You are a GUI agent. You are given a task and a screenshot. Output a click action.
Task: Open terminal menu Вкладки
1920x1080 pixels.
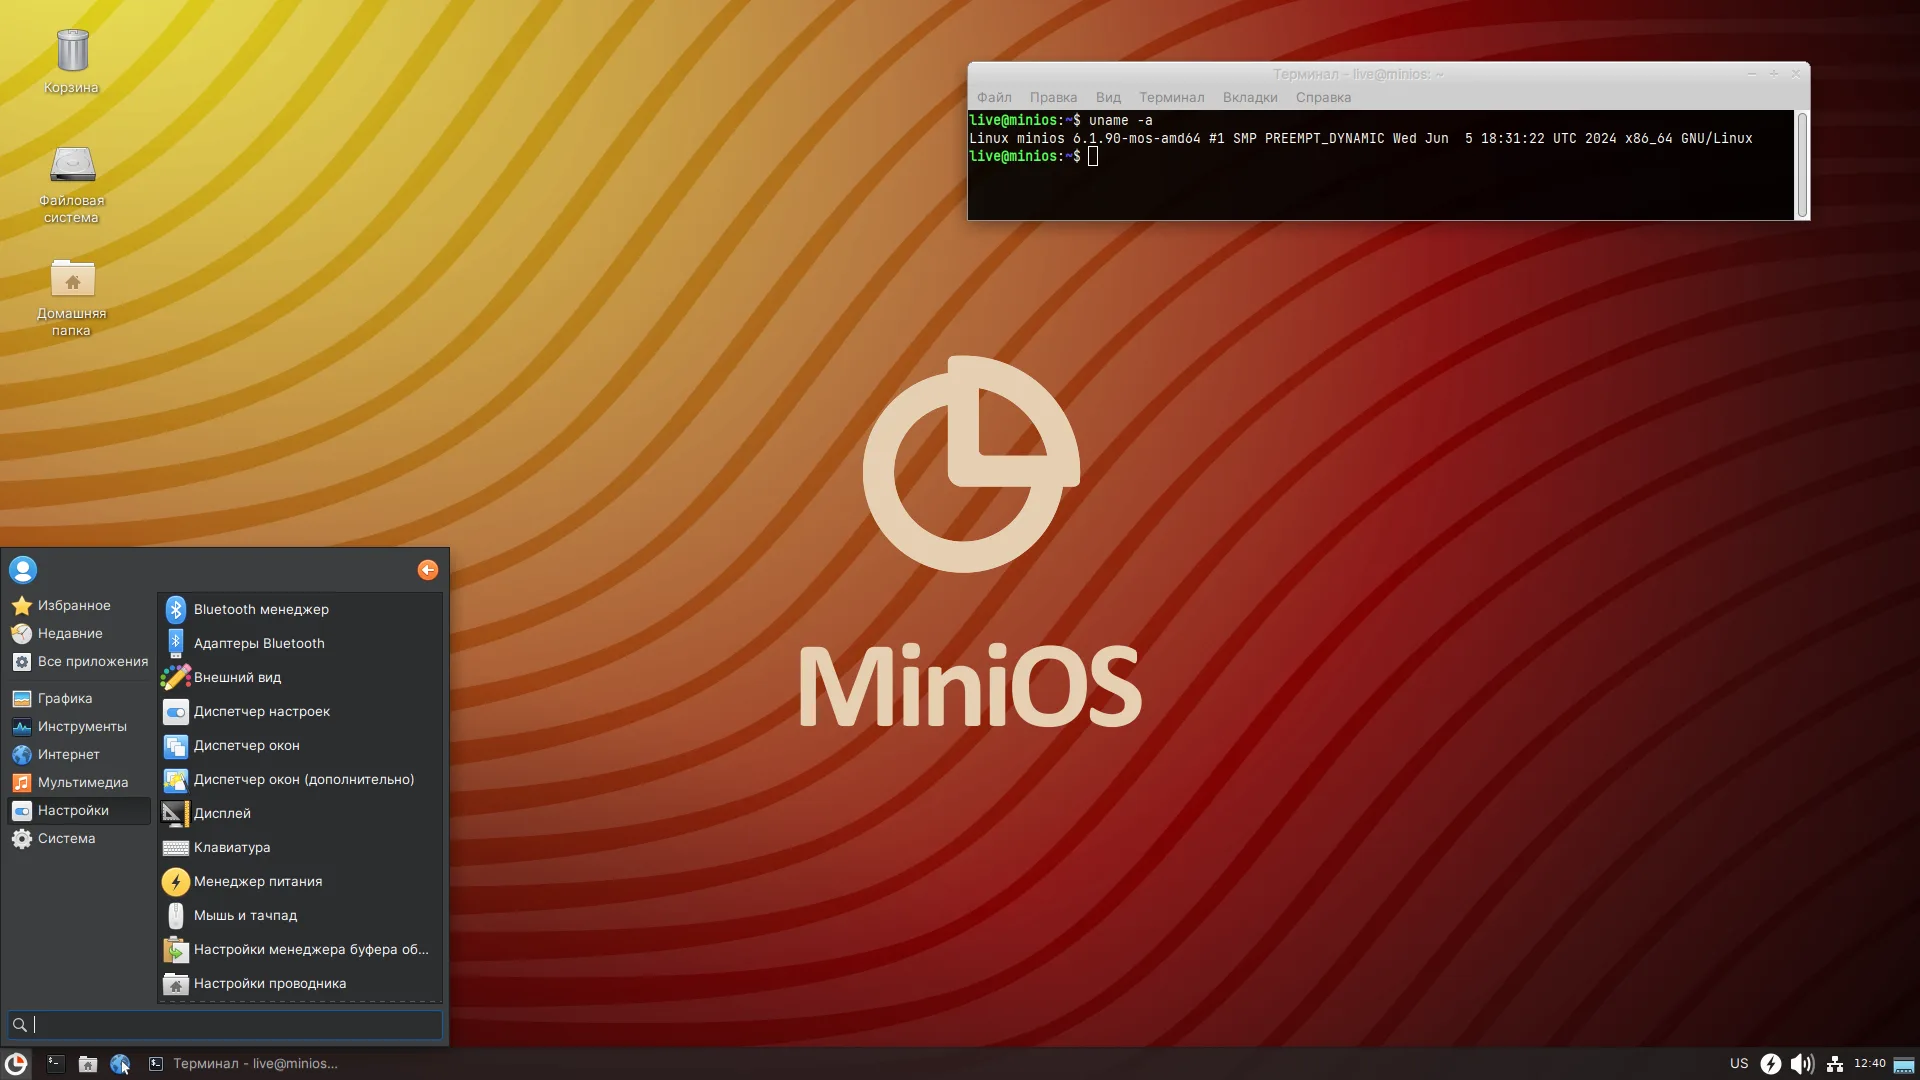(x=1249, y=97)
